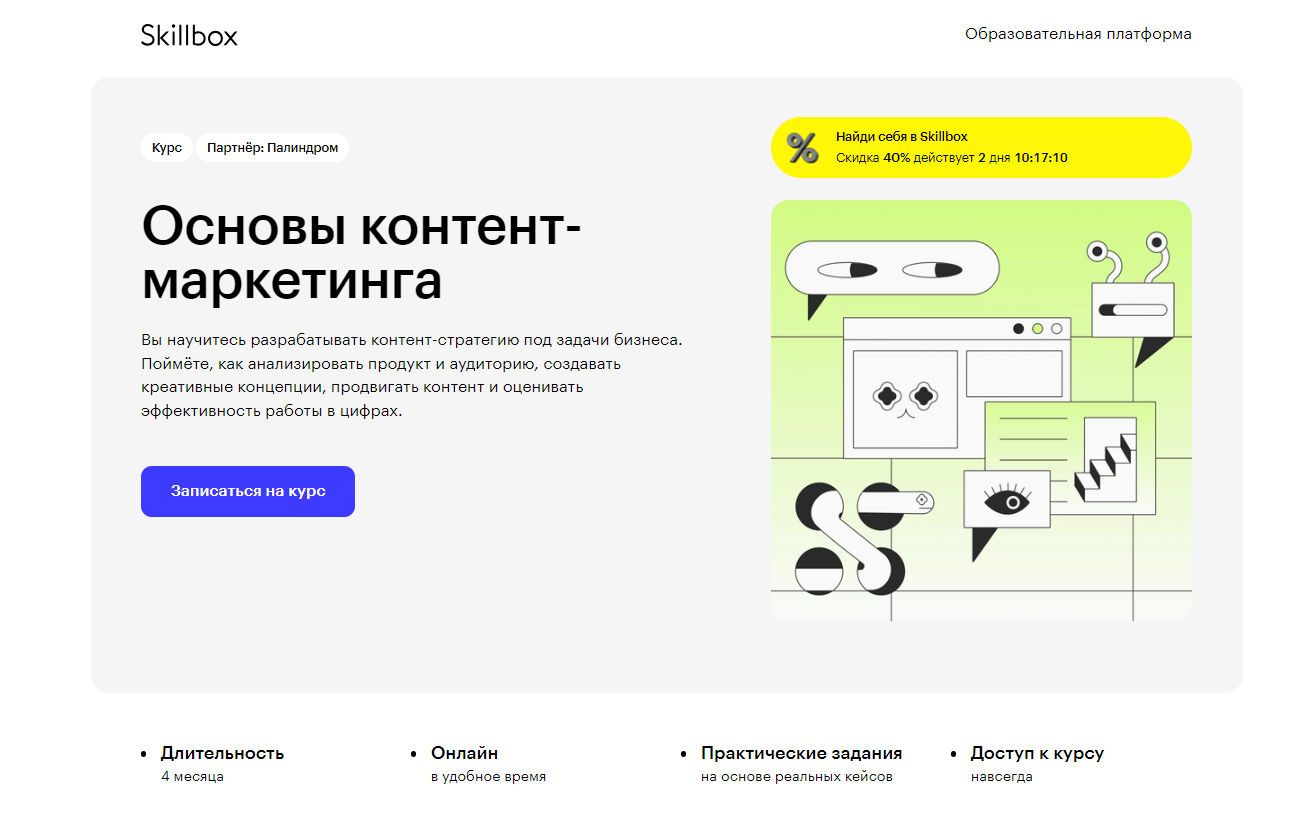
Task: Click the "4 месяца" text
Action: (x=192, y=777)
